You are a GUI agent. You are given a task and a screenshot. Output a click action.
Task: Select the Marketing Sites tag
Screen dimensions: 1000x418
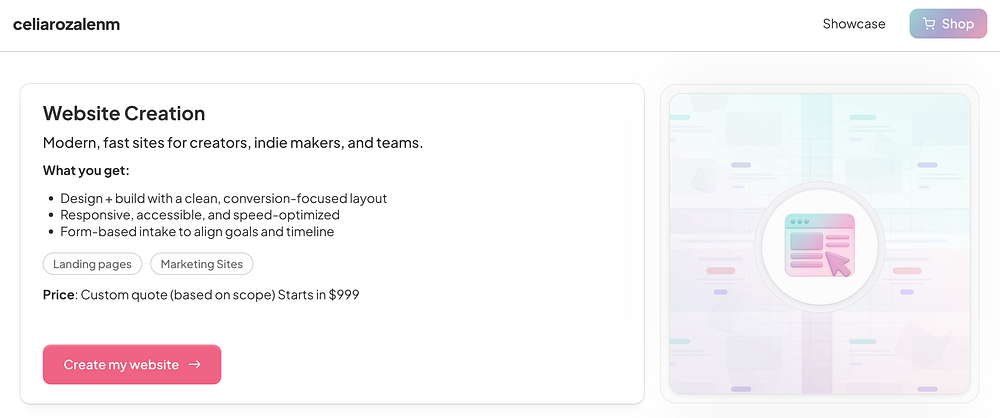click(x=202, y=264)
